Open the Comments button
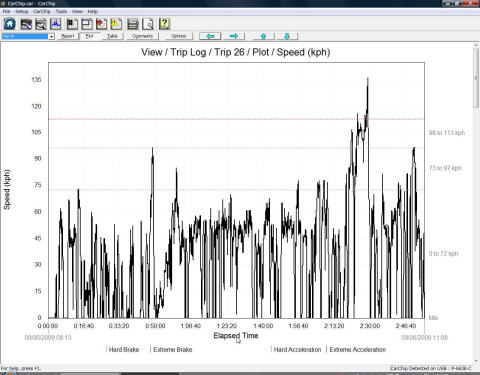 pyautogui.click(x=142, y=36)
